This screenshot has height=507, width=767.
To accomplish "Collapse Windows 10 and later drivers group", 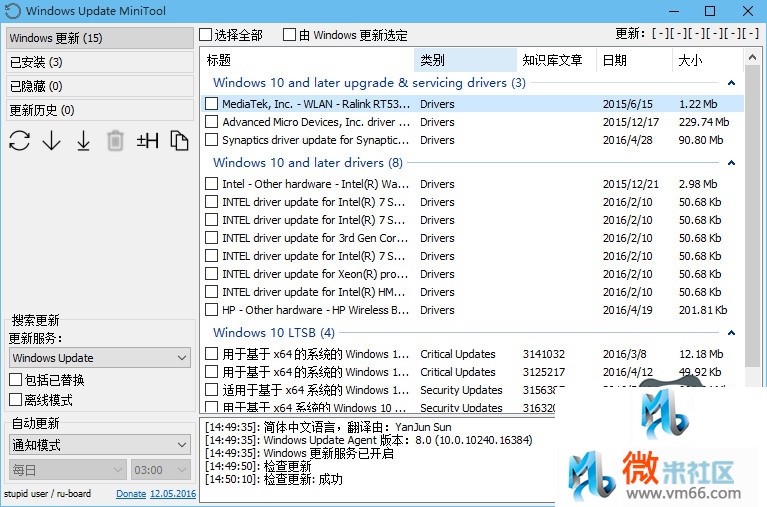I will click(x=731, y=162).
